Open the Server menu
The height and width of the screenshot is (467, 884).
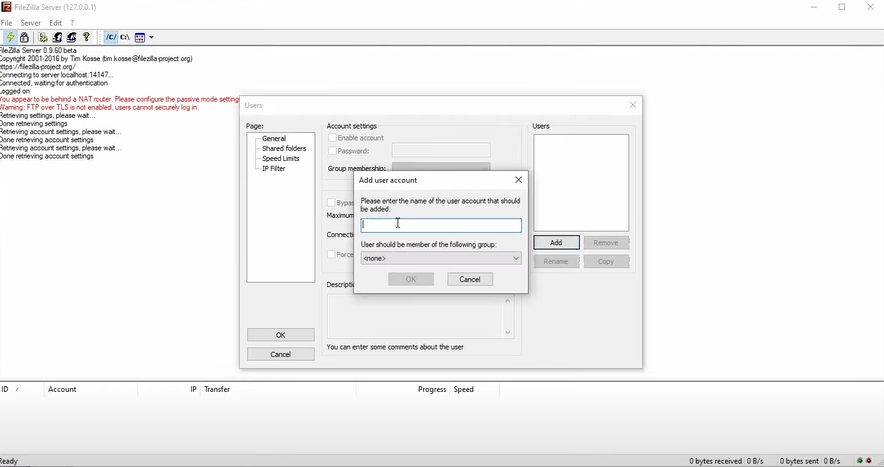click(x=30, y=23)
